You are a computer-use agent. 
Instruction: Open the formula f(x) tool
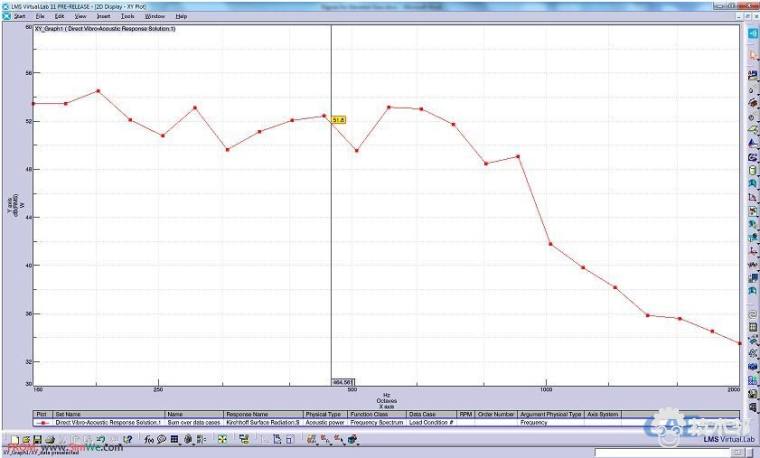click(147, 438)
